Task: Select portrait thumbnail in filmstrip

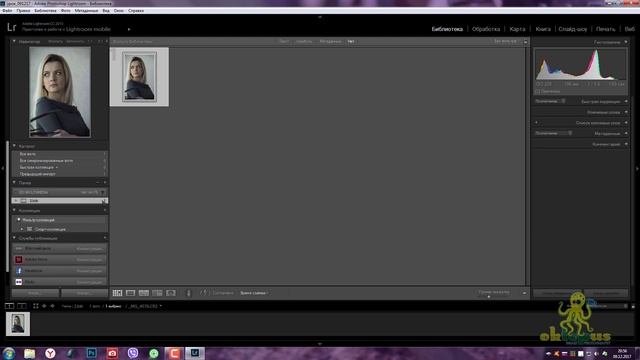Action: pyautogui.click(x=18, y=324)
